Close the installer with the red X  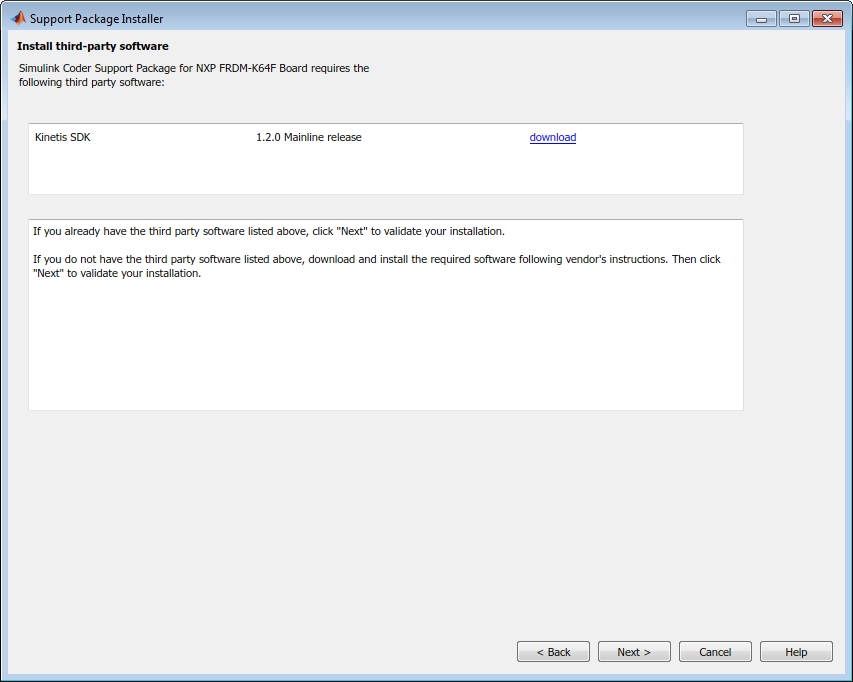[x=826, y=19]
